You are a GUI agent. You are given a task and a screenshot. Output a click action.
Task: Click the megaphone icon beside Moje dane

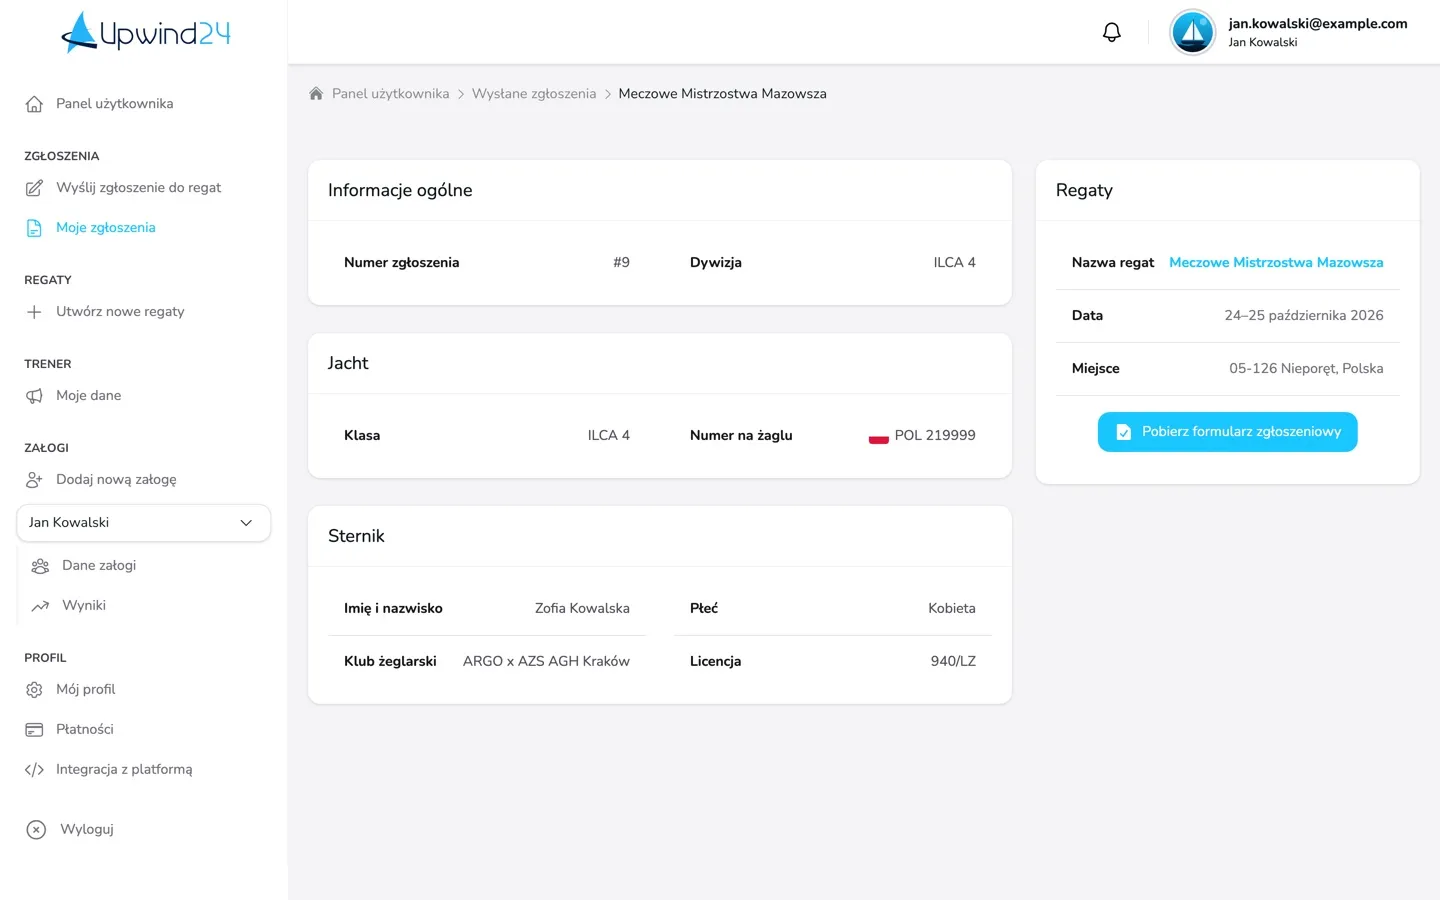pyautogui.click(x=34, y=396)
